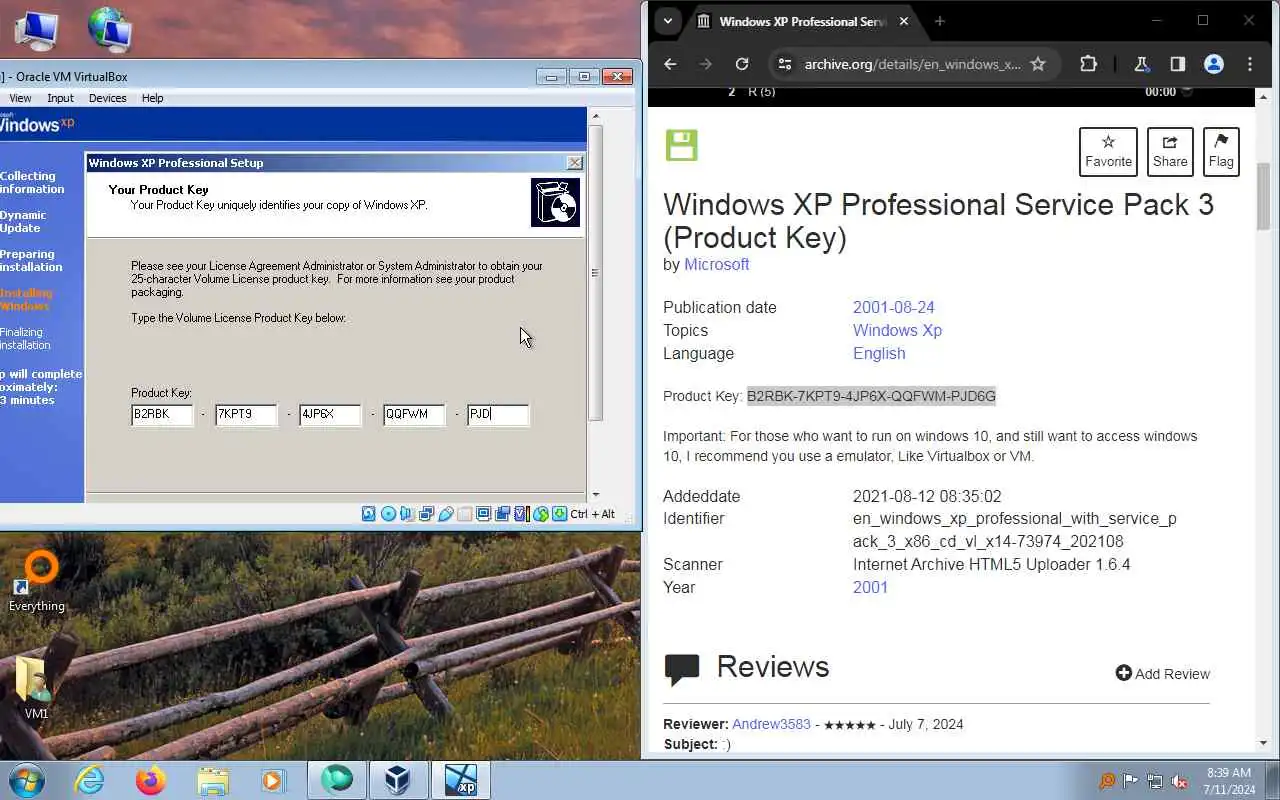Click the 2001 year link
The width and height of the screenshot is (1280, 800).
870,587
